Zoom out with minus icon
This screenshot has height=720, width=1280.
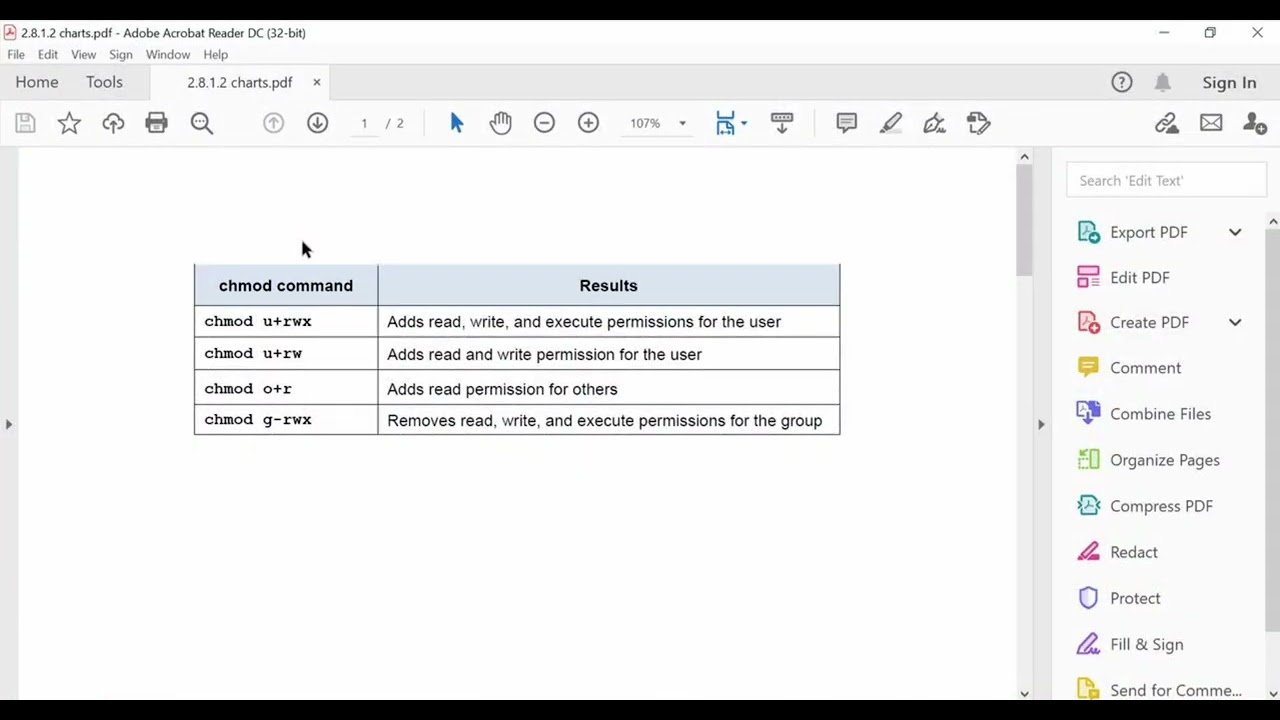coord(544,123)
